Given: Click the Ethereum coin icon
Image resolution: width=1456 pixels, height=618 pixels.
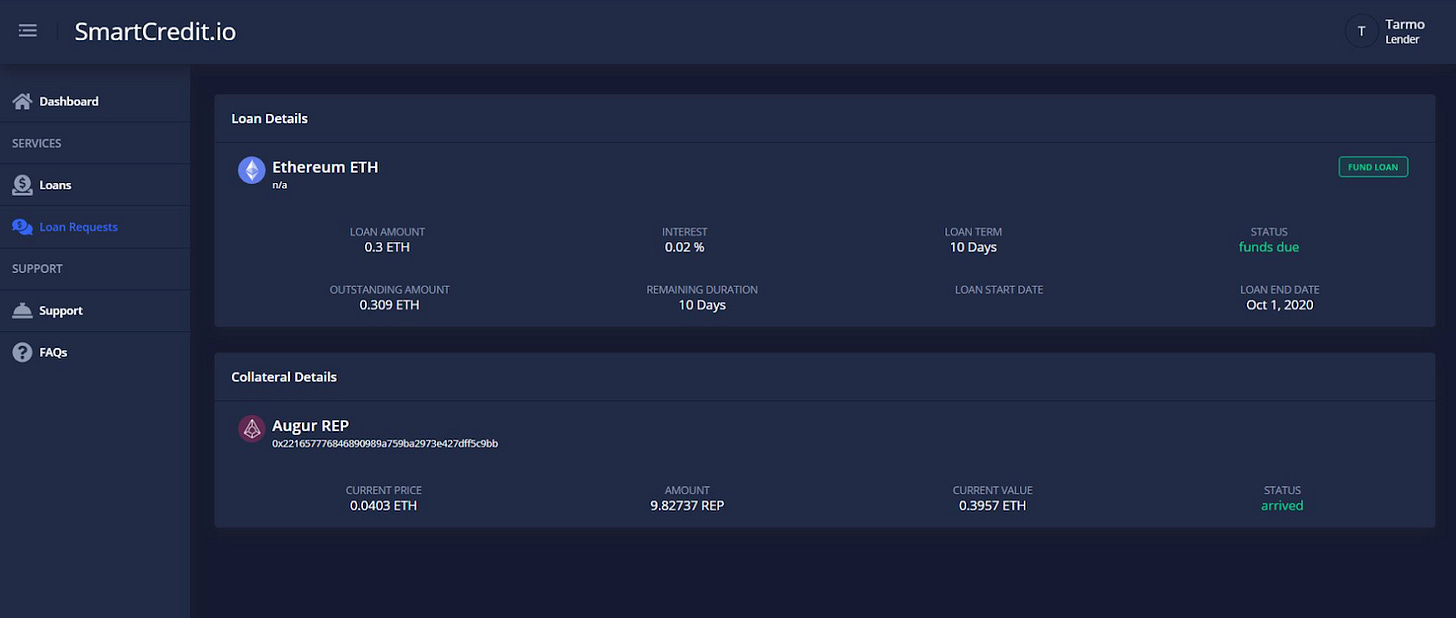Looking at the screenshot, I should [x=251, y=170].
